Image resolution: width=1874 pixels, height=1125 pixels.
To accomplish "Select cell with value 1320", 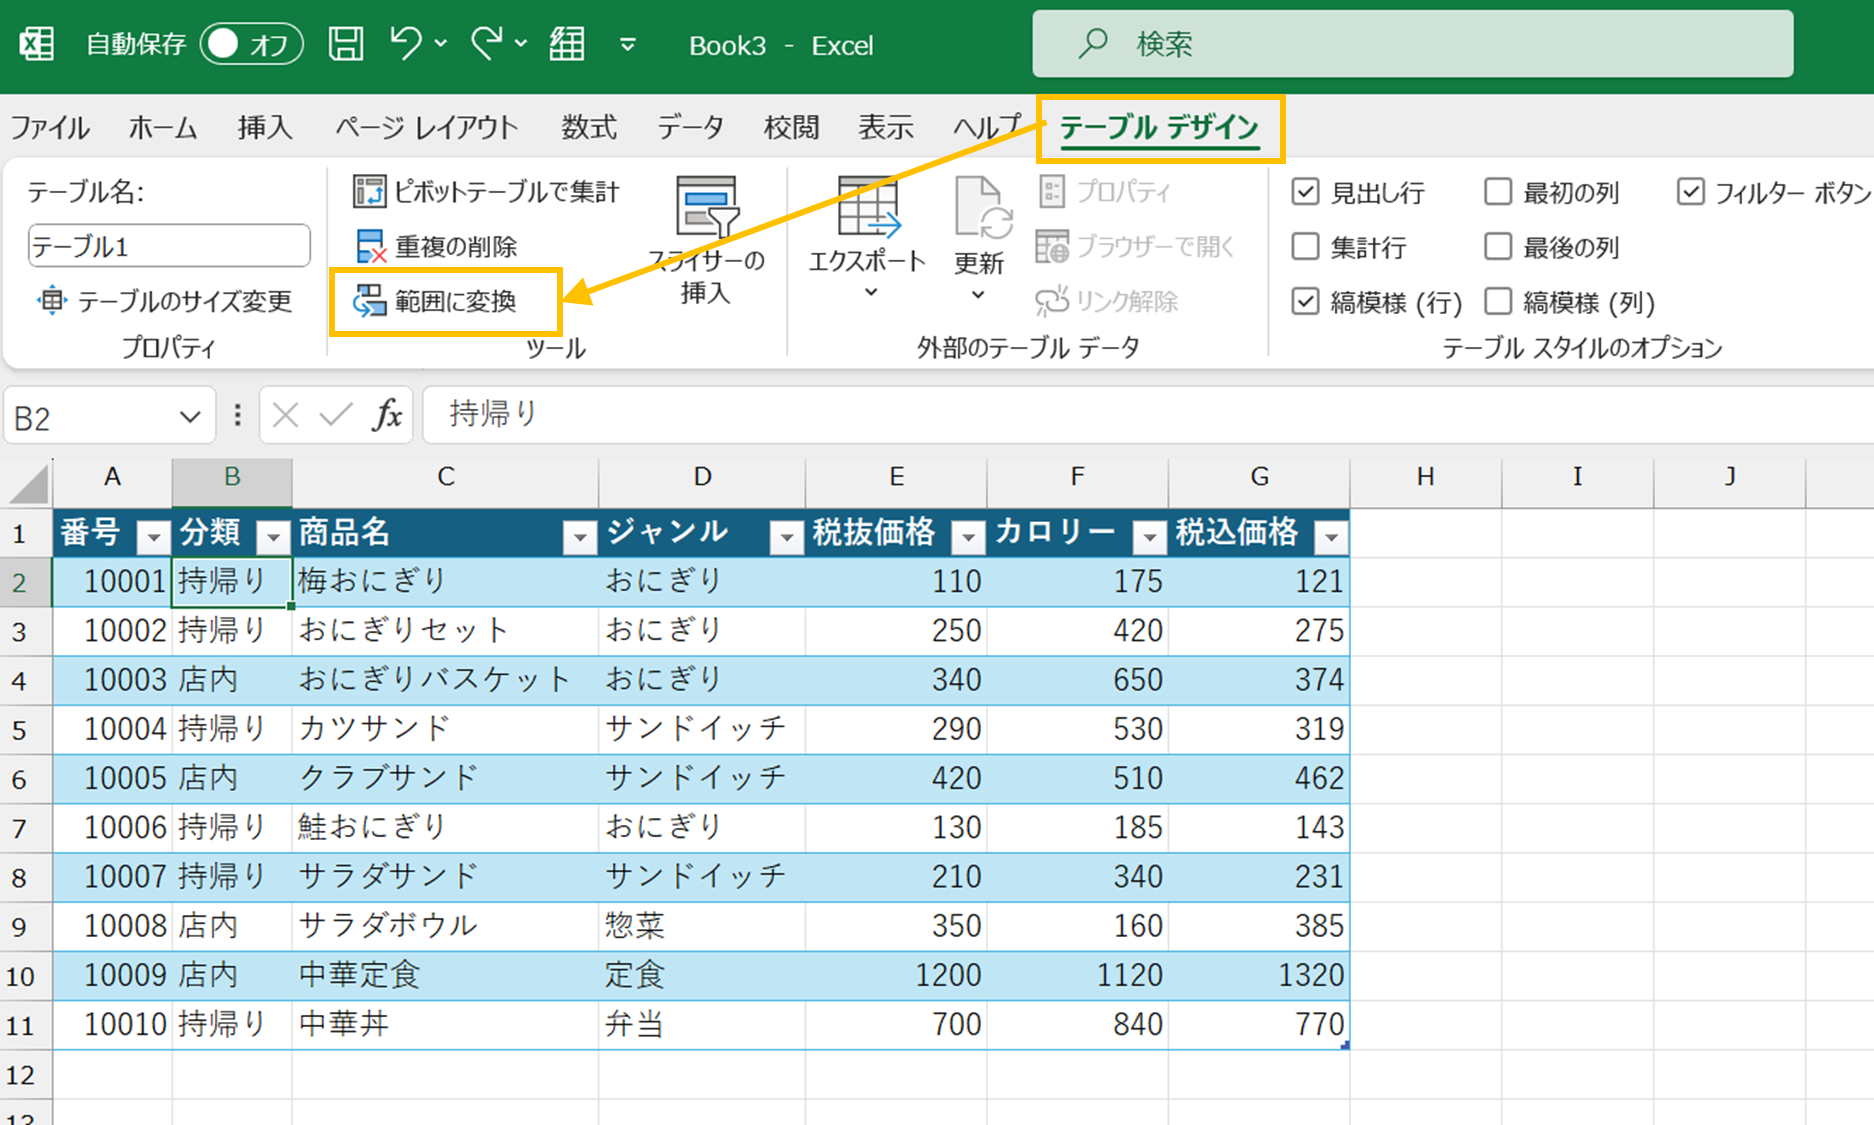I will pyautogui.click(x=1259, y=975).
